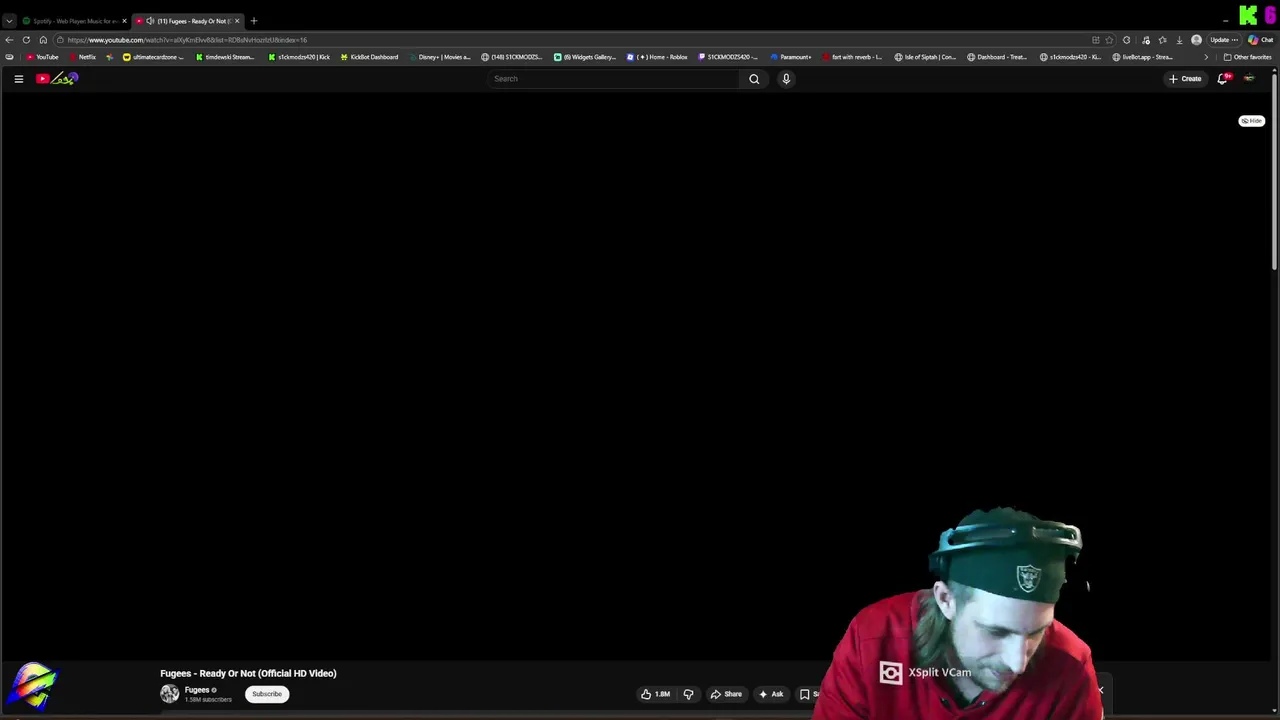The image size is (1280, 720).
Task: Open the Dashboard - Treat bookmark
Action: pyautogui.click(x=997, y=57)
